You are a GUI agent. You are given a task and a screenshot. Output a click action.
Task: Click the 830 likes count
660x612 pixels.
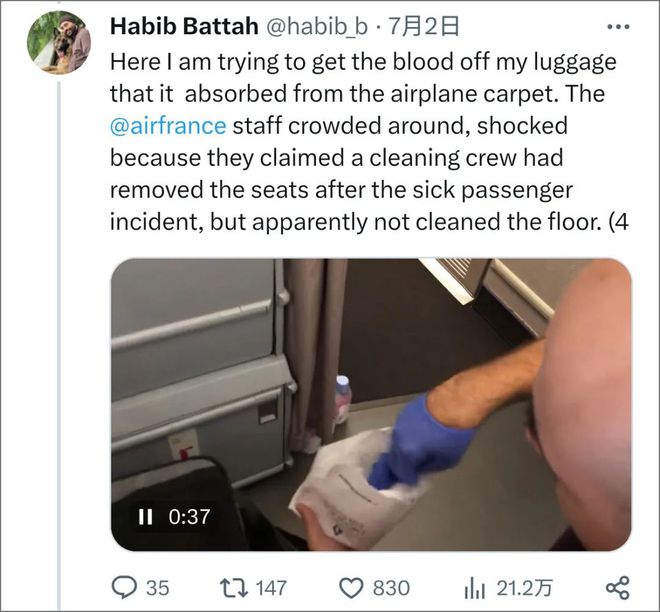coord(391,588)
